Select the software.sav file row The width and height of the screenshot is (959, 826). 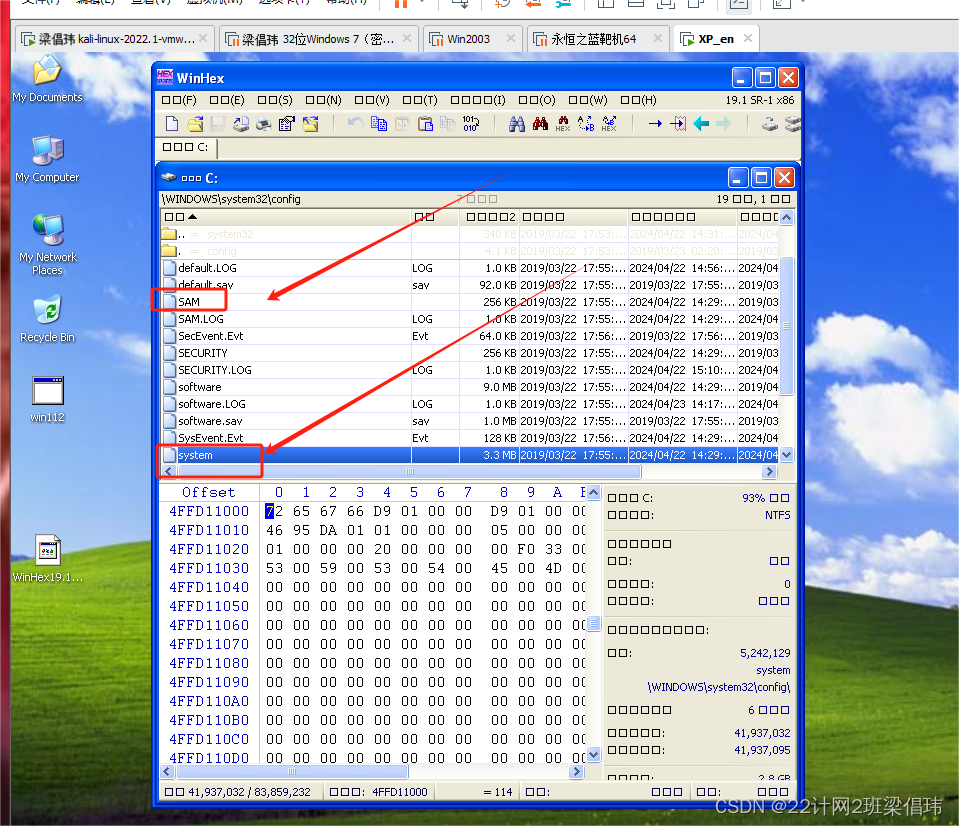pos(470,421)
